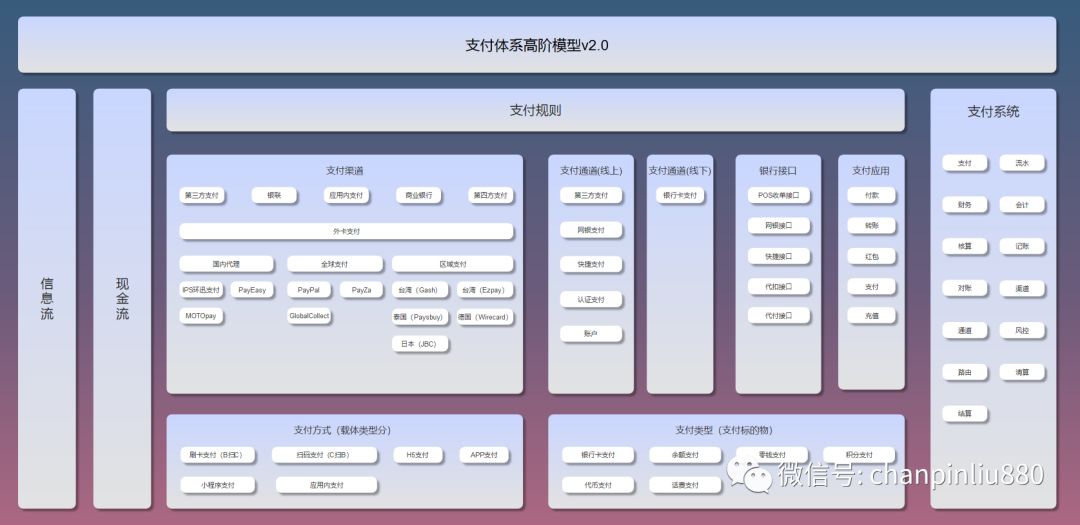Viewport: 1080px width, 525px height.
Task: Click the 路由 box
Action: point(964,372)
